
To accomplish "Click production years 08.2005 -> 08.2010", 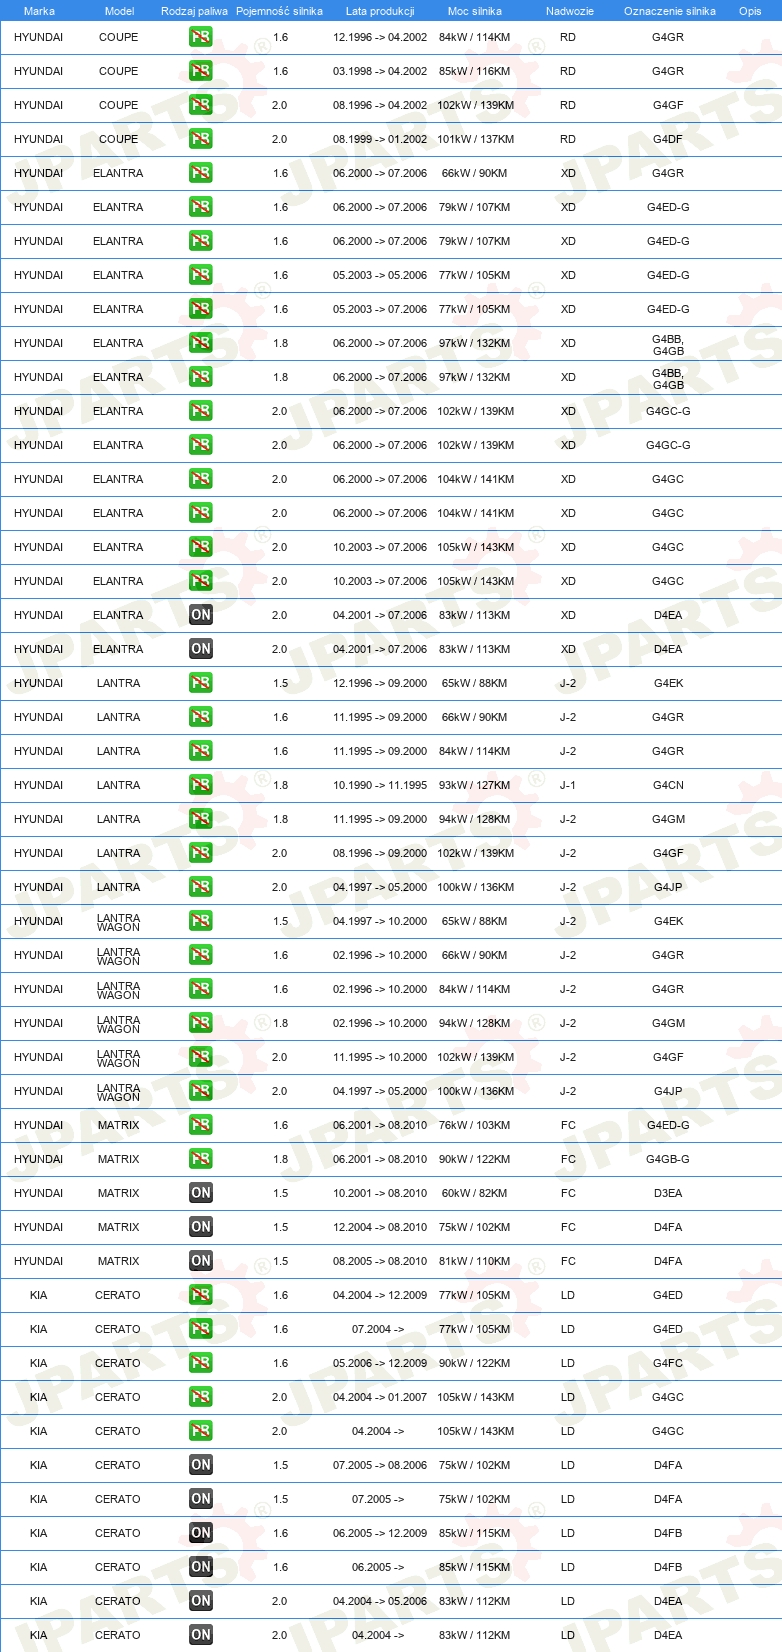I will pyautogui.click(x=380, y=1261).
